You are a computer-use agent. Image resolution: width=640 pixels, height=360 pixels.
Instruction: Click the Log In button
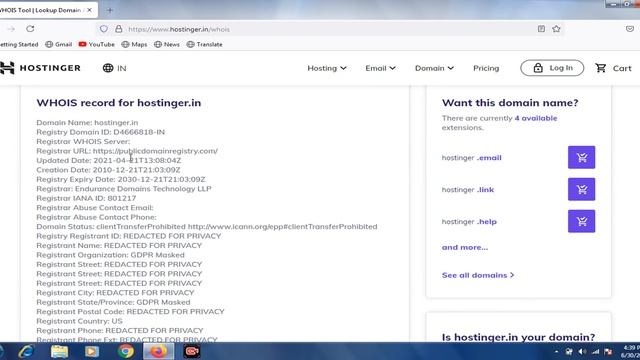tap(552, 68)
